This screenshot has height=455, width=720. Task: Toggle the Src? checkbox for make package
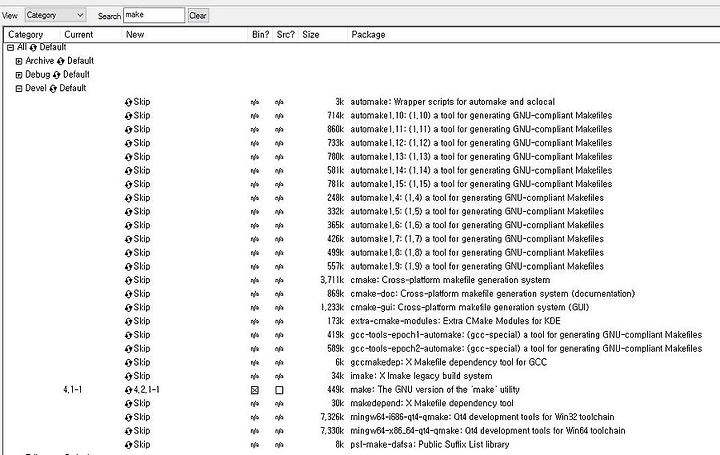tap(279, 390)
